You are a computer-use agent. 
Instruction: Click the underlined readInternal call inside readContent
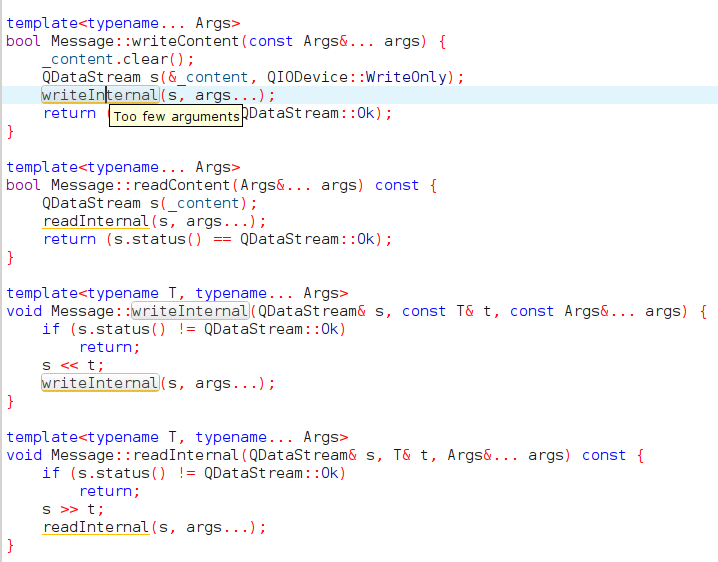95,221
